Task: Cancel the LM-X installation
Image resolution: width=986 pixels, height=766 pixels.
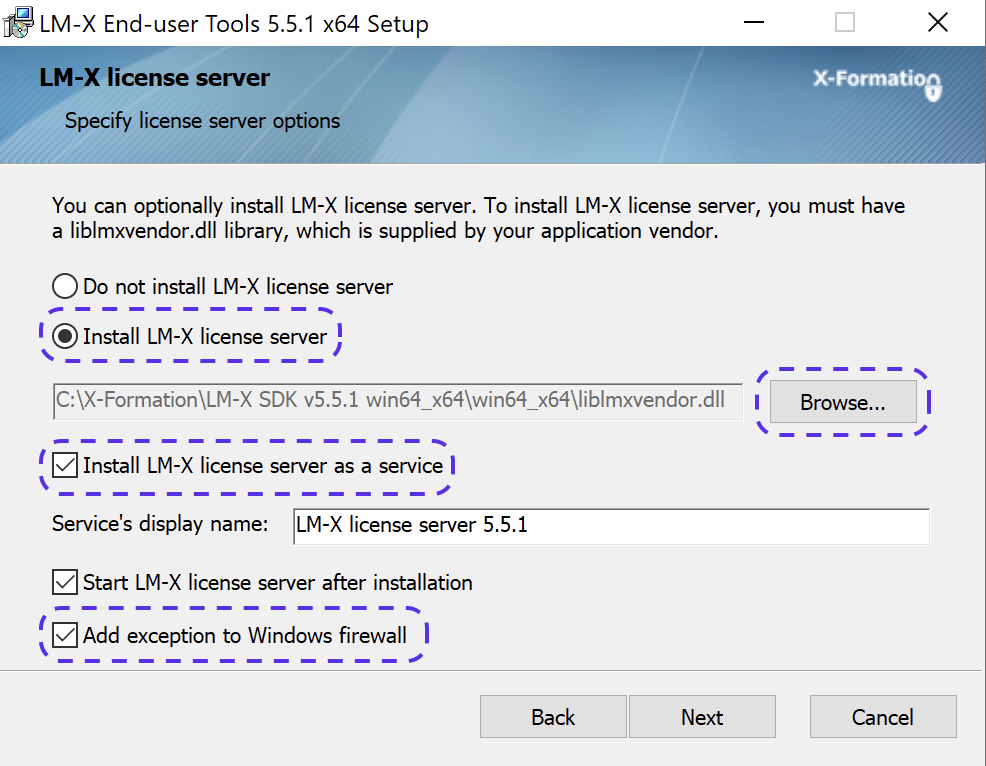Action: (883, 717)
